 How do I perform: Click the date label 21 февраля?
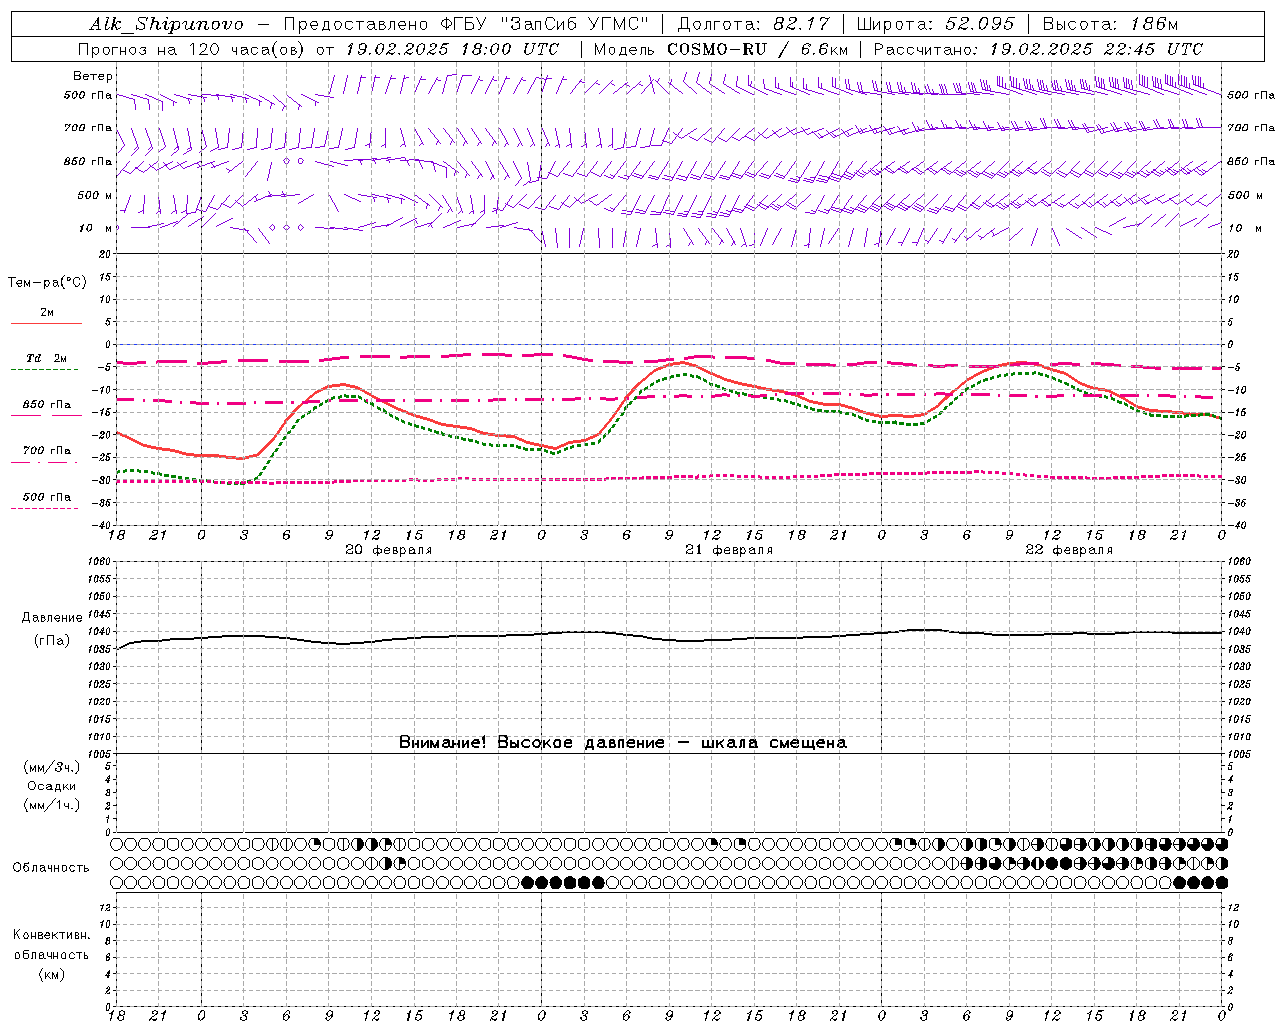tap(729, 550)
